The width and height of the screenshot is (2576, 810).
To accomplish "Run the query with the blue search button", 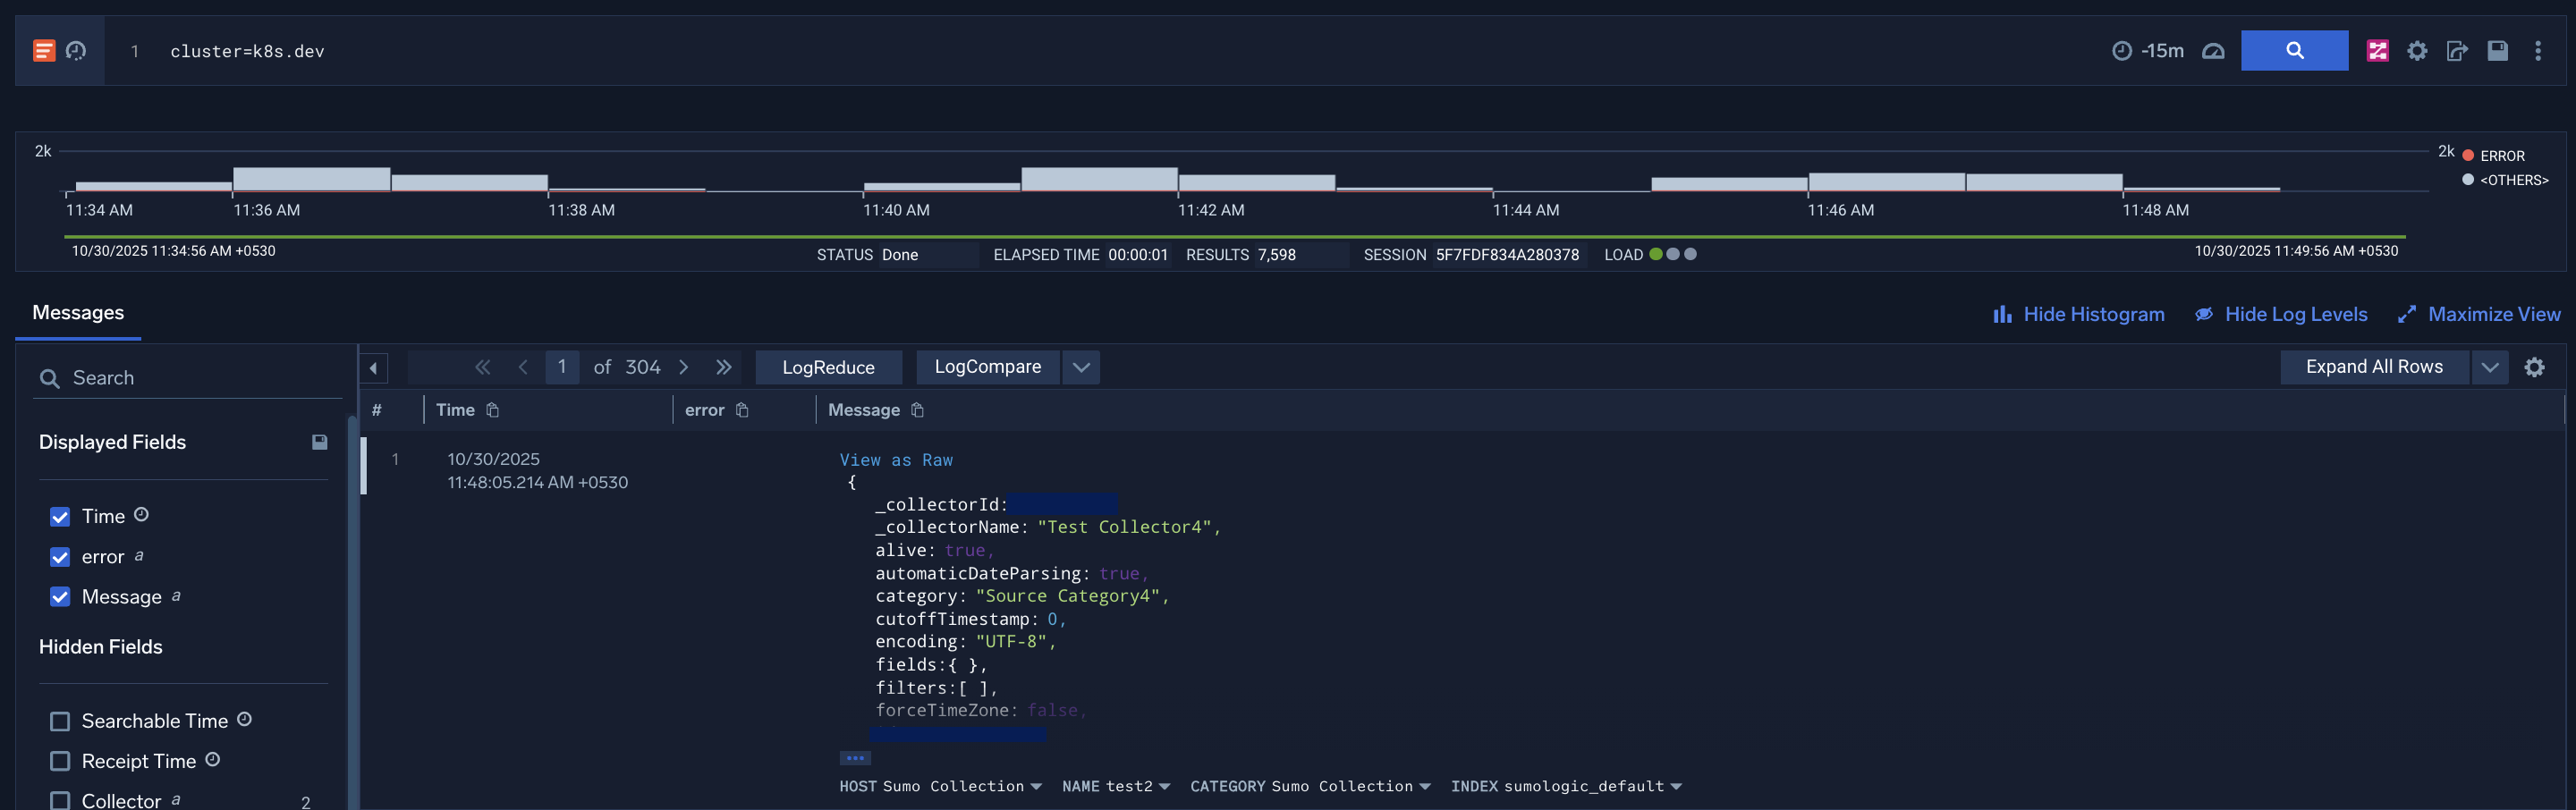I will pyautogui.click(x=2293, y=51).
